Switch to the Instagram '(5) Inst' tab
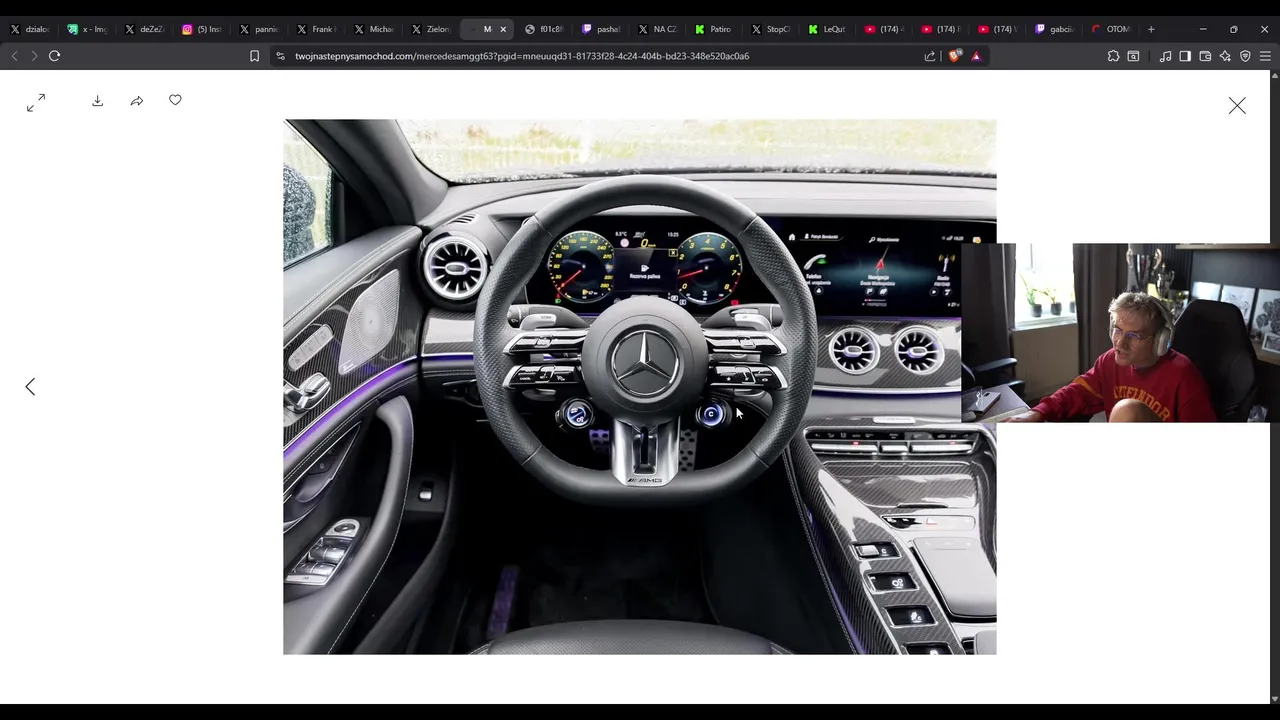This screenshot has height=720, width=1280. pyautogui.click(x=202, y=29)
